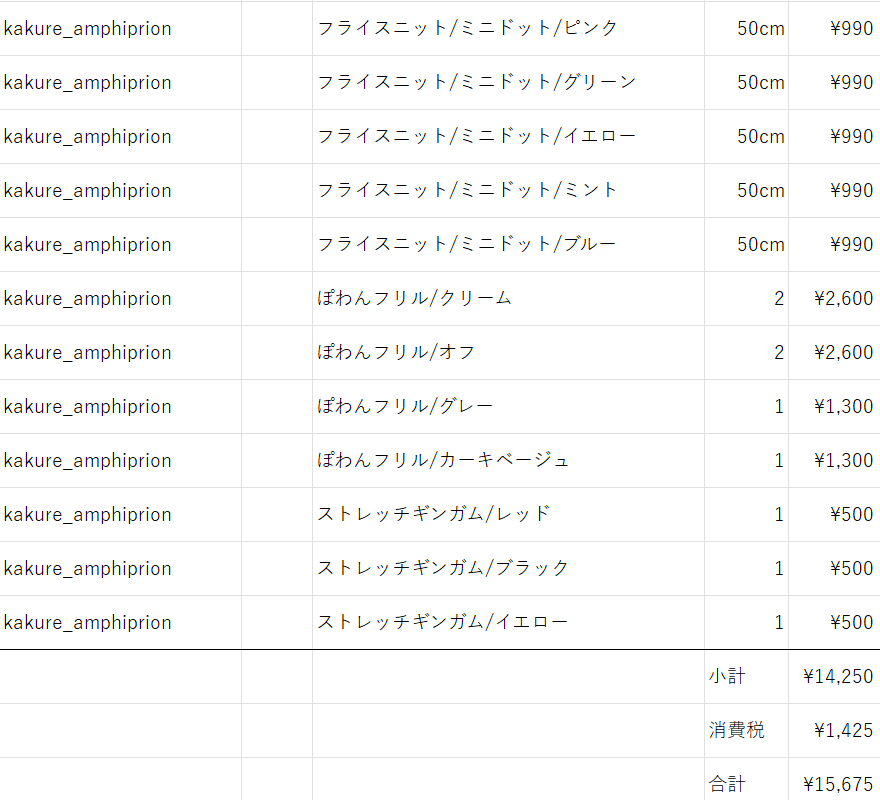The width and height of the screenshot is (880, 800).
Task: Select the フライスニット/ミニドット/ピンク cell
Action: (508, 29)
